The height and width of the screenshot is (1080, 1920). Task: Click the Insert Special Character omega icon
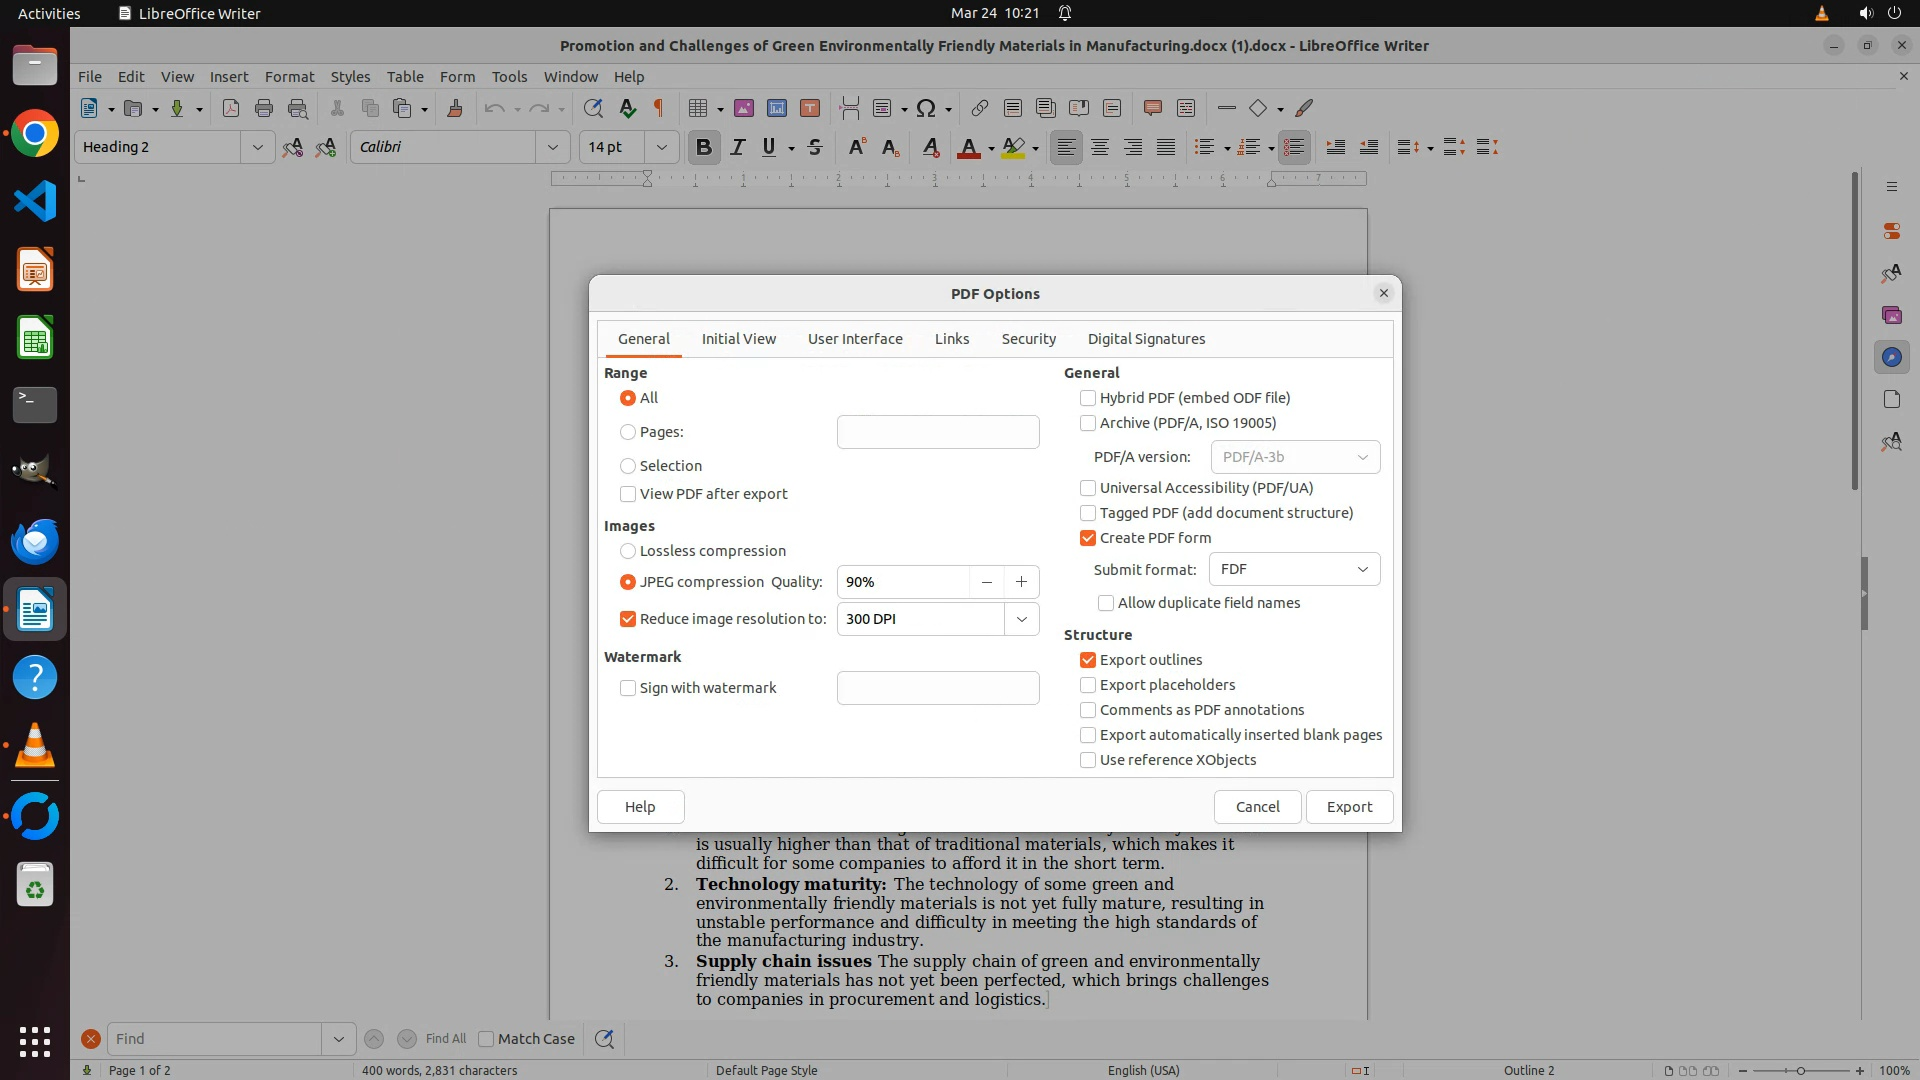tap(926, 108)
